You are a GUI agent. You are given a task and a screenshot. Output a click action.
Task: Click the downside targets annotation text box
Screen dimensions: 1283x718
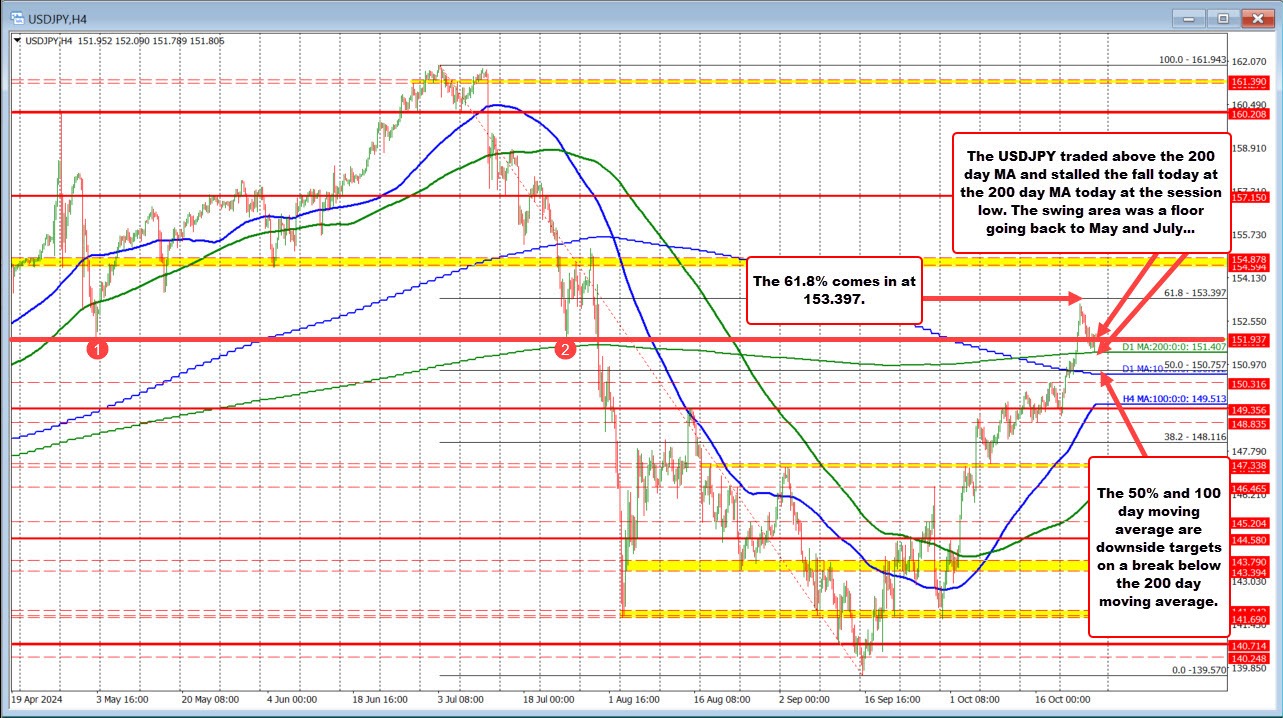click(x=1160, y=547)
